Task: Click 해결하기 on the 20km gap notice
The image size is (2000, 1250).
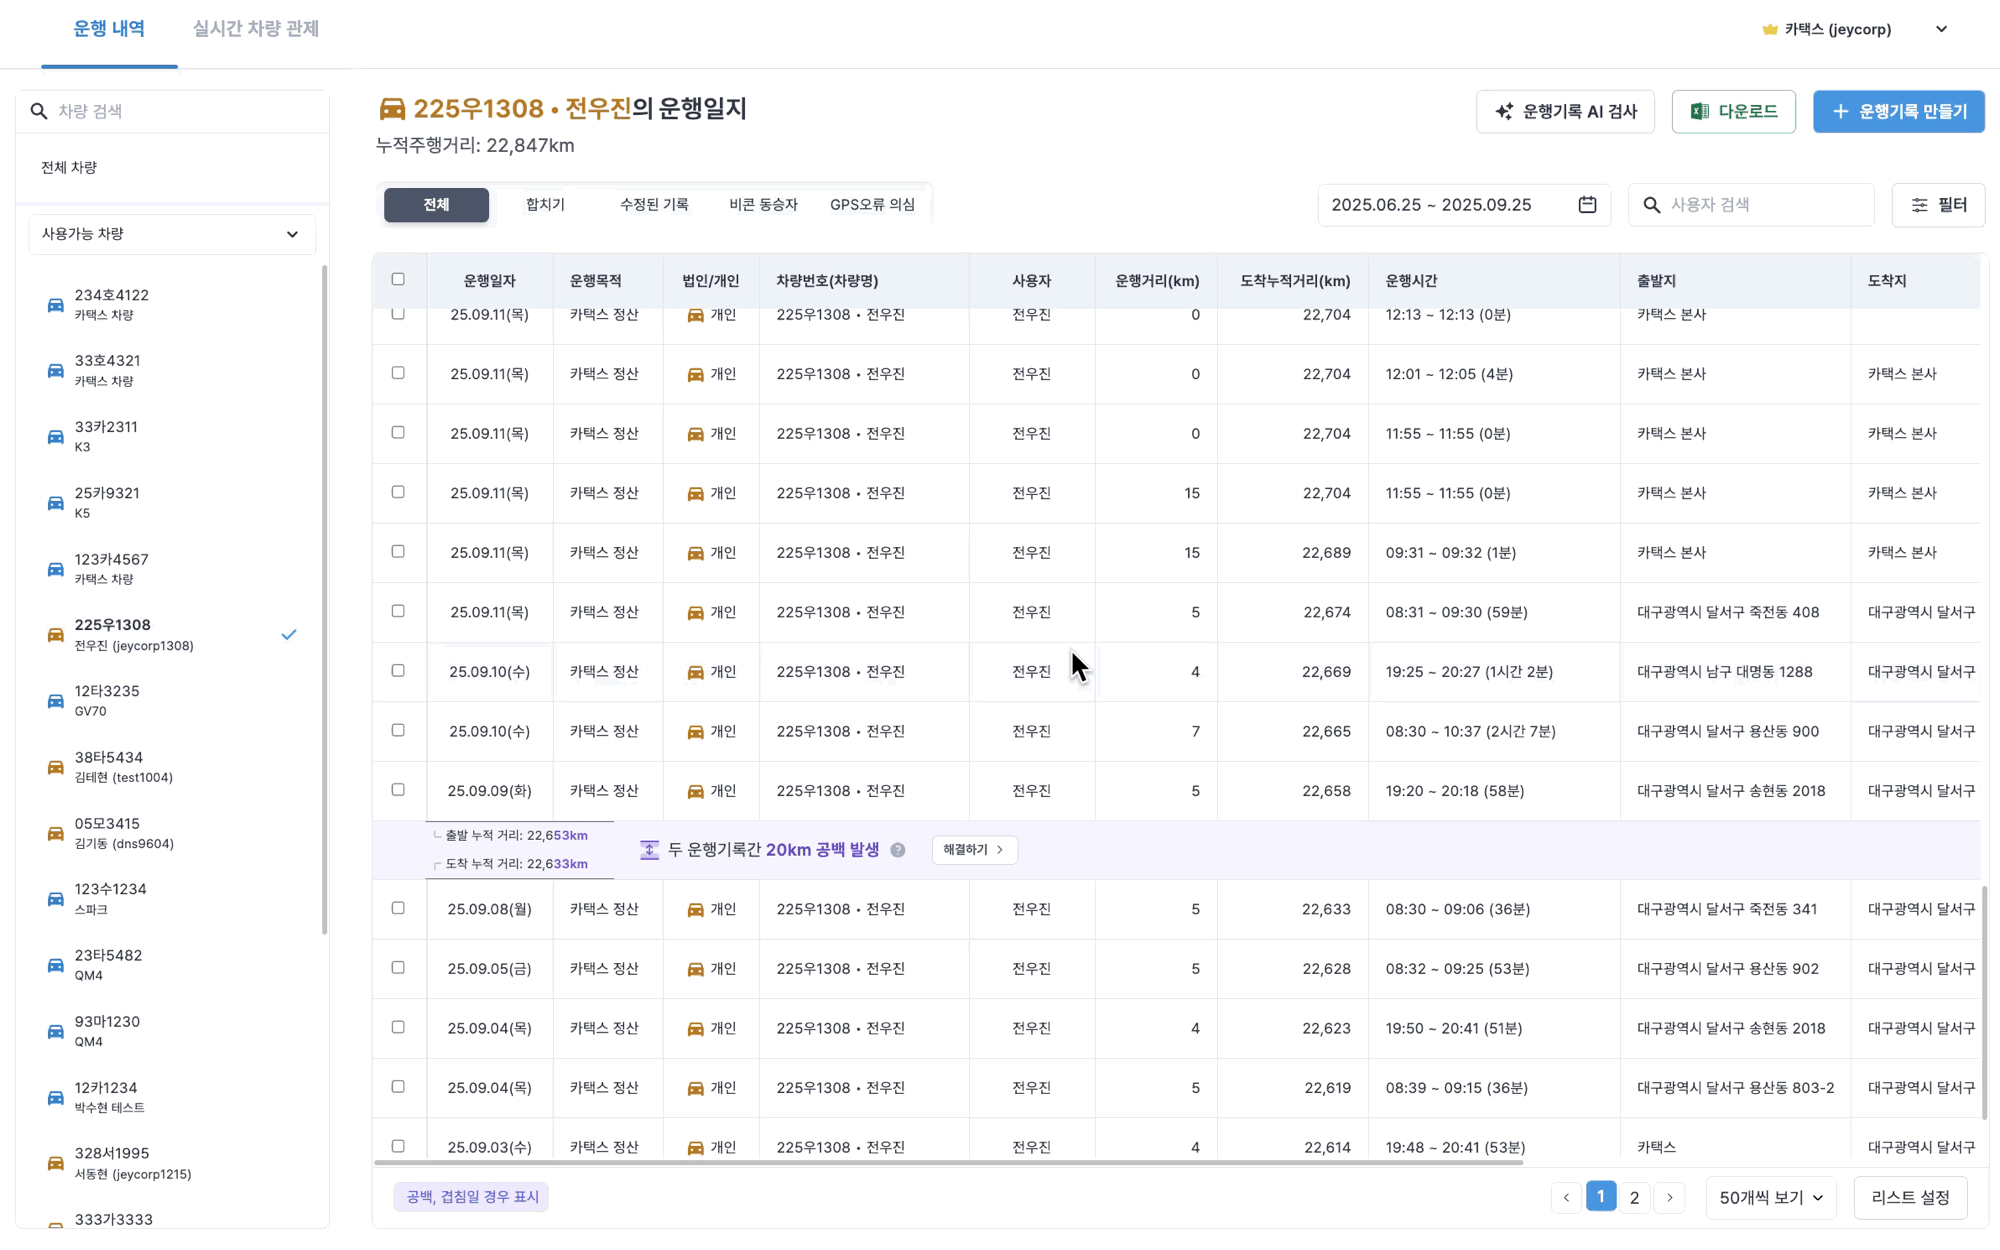Action: point(973,850)
